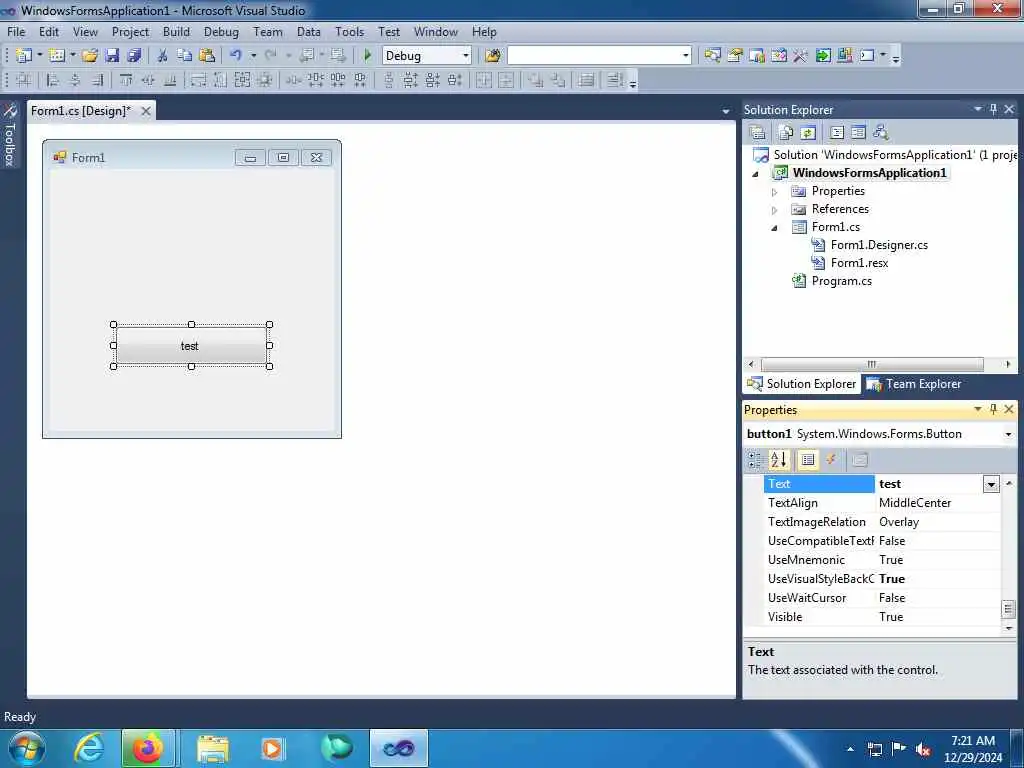Click the Align to Grid layout icon
The width and height of the screenshot is (1024, 768).
pyautogui.click(x=24, y=80)
